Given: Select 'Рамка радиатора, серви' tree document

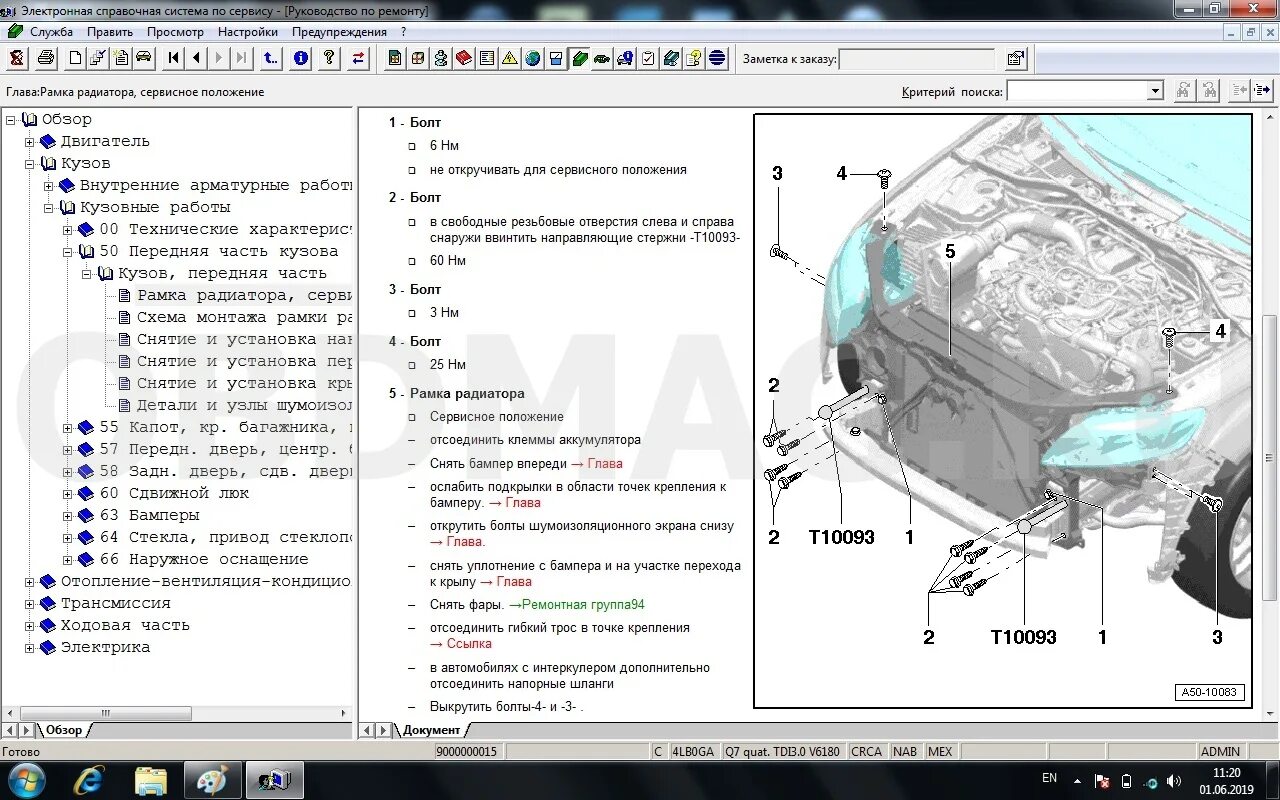Looking at the screenshot, I should (x=244, y=296).
